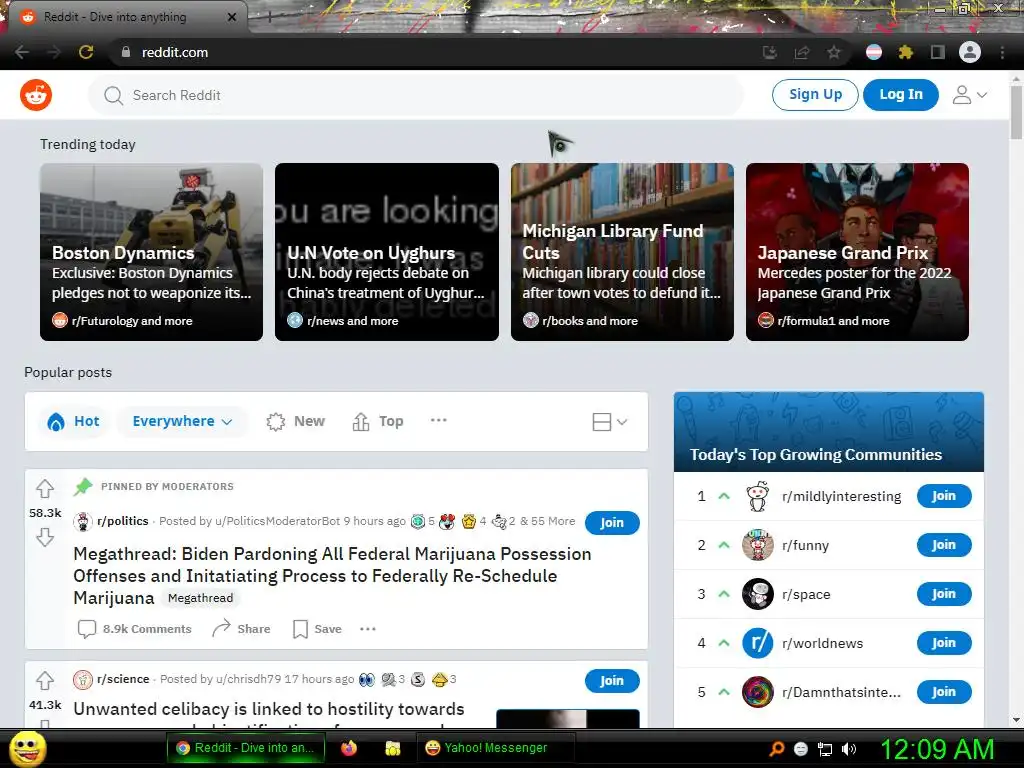The image size is (1024, 768).
Task: Open r/mildlyinteresting community avatar
Action: [x=758, y=496]
